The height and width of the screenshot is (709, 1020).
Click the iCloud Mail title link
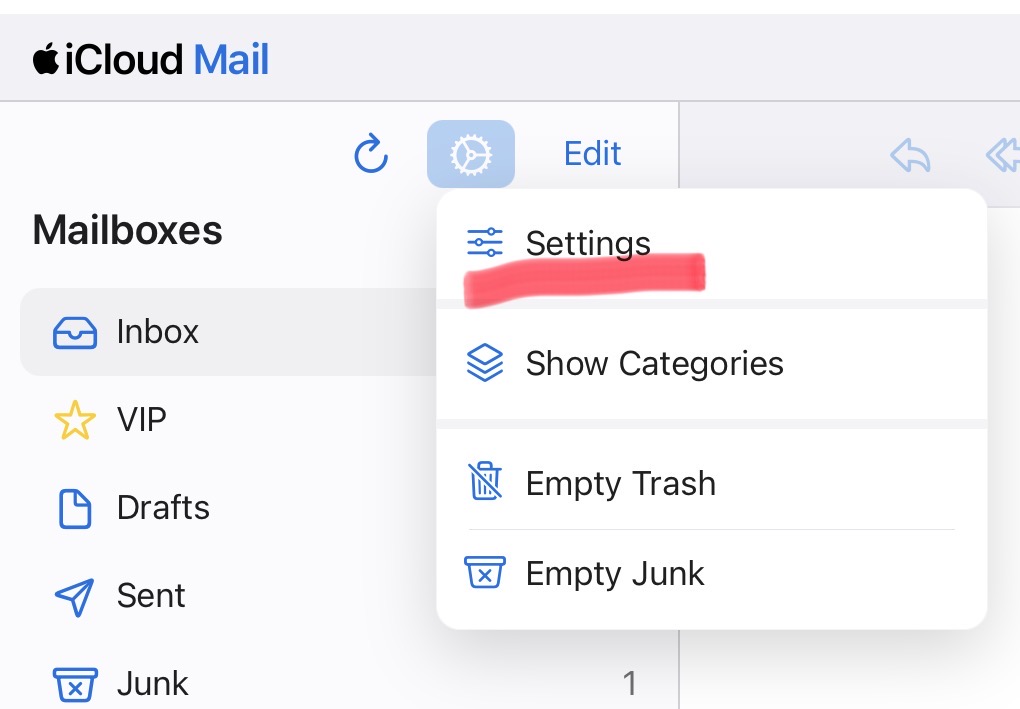(151, 59)
